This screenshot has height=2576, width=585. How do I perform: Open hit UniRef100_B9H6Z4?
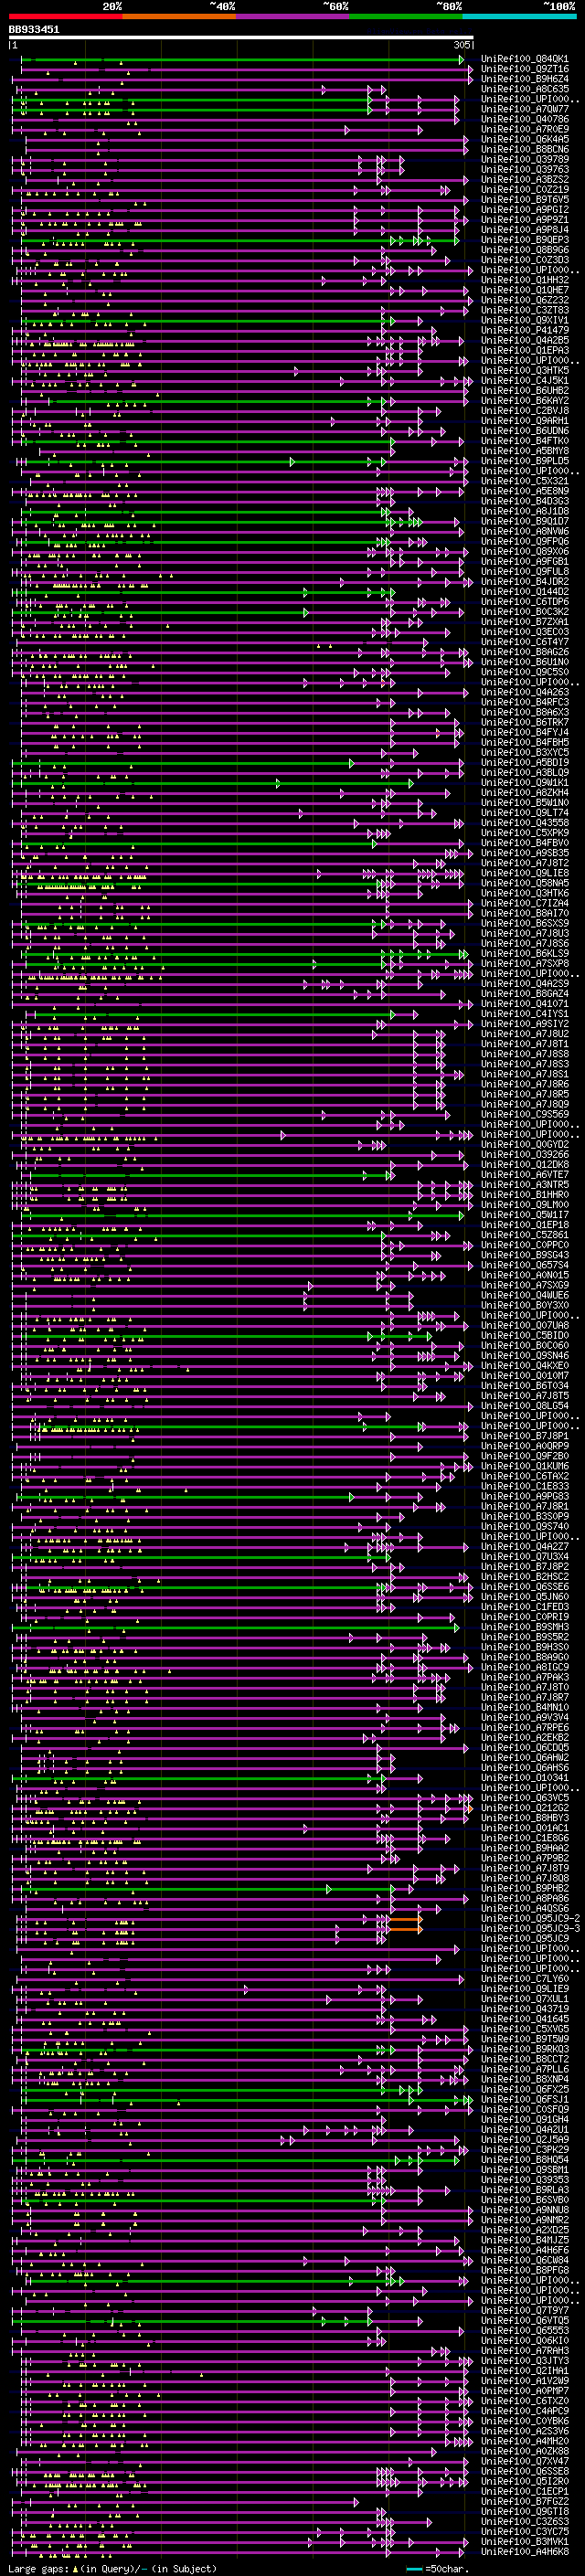tap(525, 80)
